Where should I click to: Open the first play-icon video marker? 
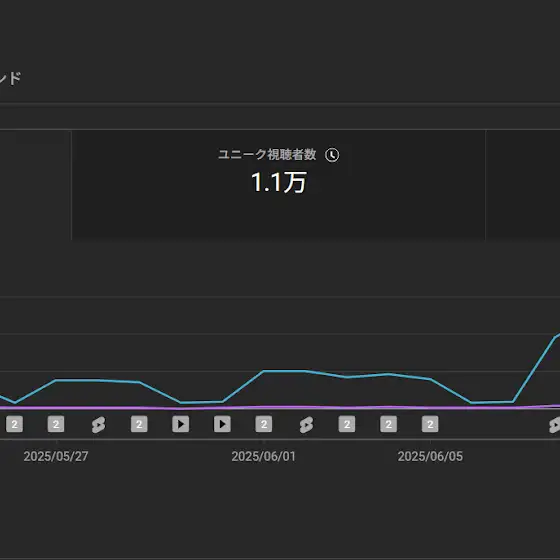coord(181,424)
